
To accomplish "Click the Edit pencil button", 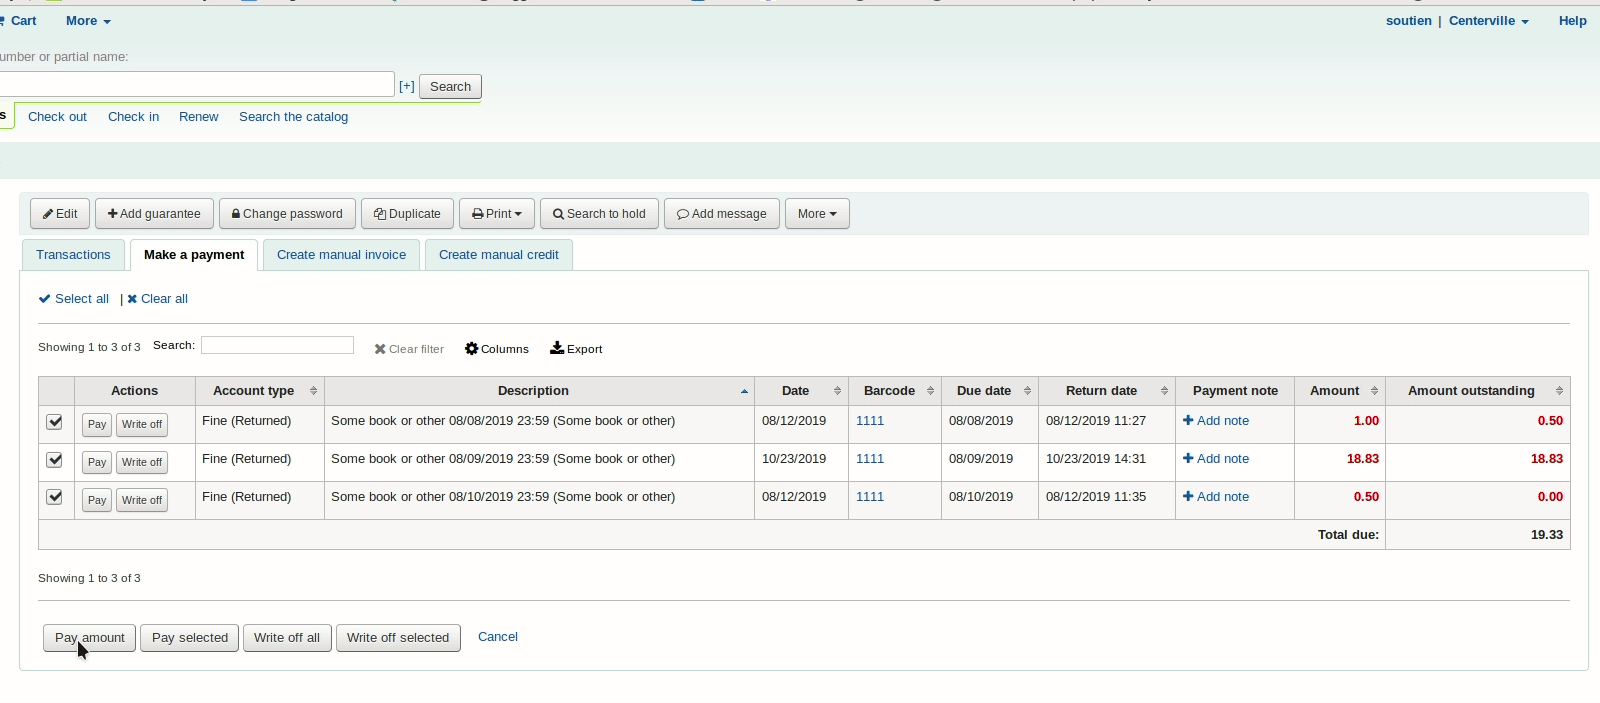I will coord(60,214).
